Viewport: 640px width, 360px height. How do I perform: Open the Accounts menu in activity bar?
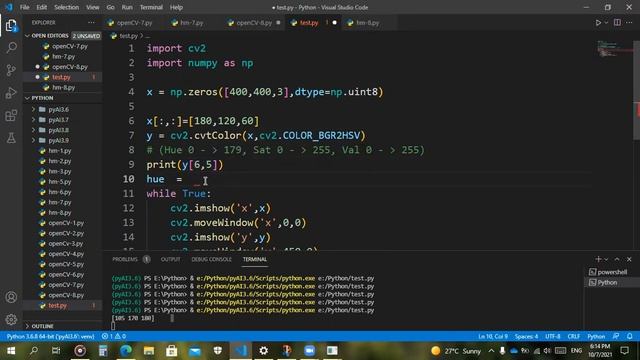pyautogui.click(x=11, y=297)
